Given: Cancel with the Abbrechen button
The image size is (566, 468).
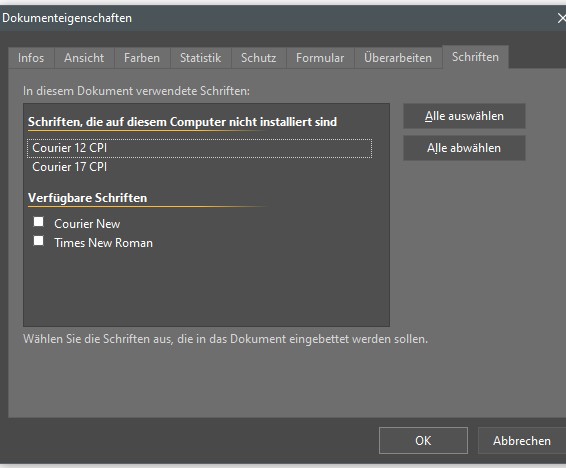Looking at the screenshot, I should [x=522, y=441].
